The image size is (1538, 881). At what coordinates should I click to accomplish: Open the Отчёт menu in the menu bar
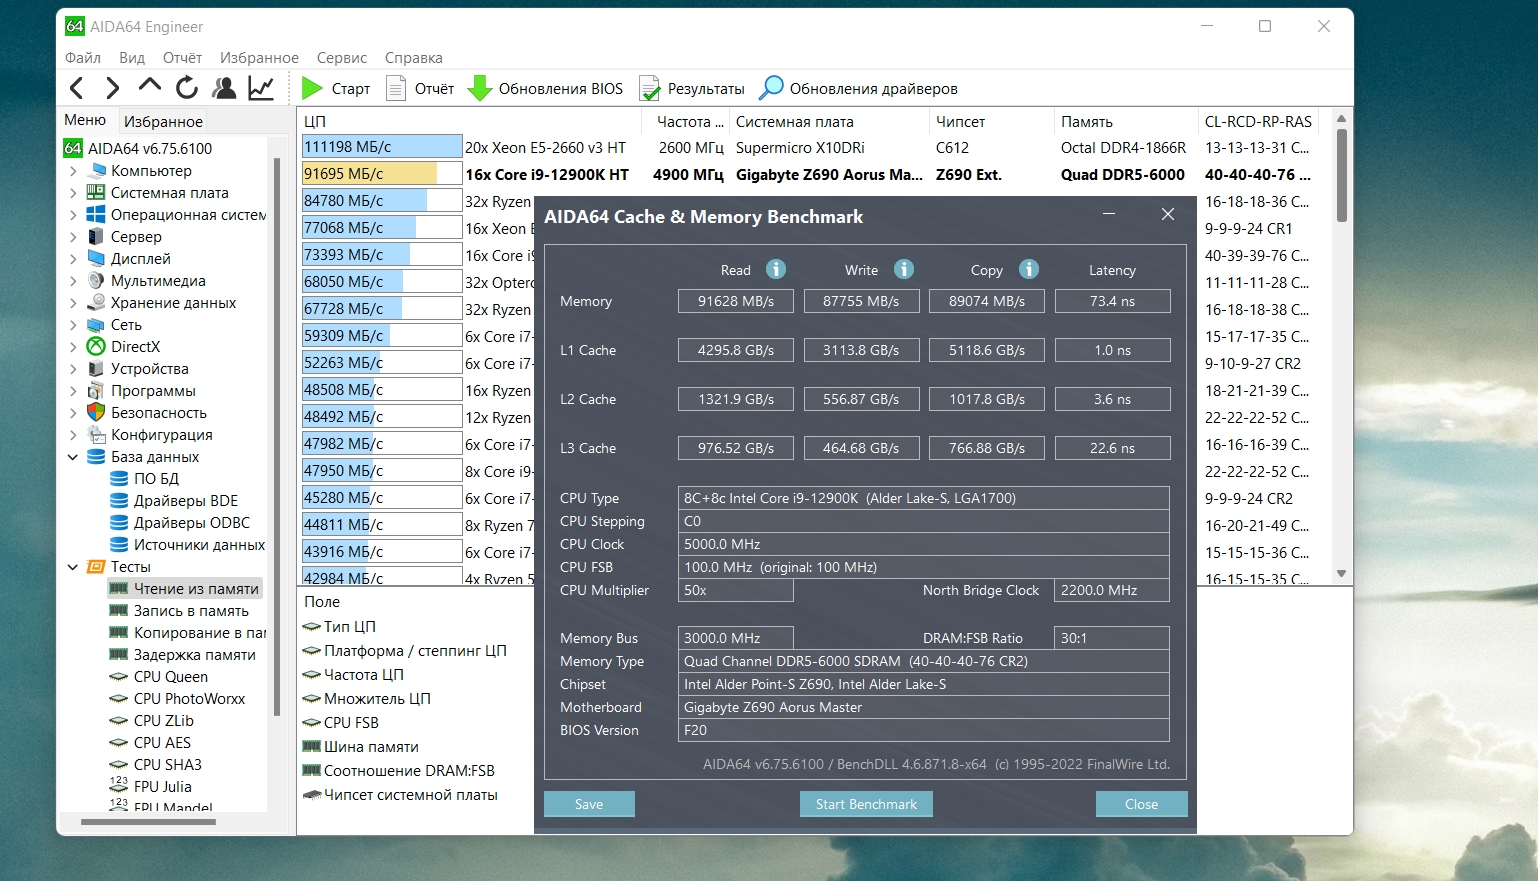182,58
